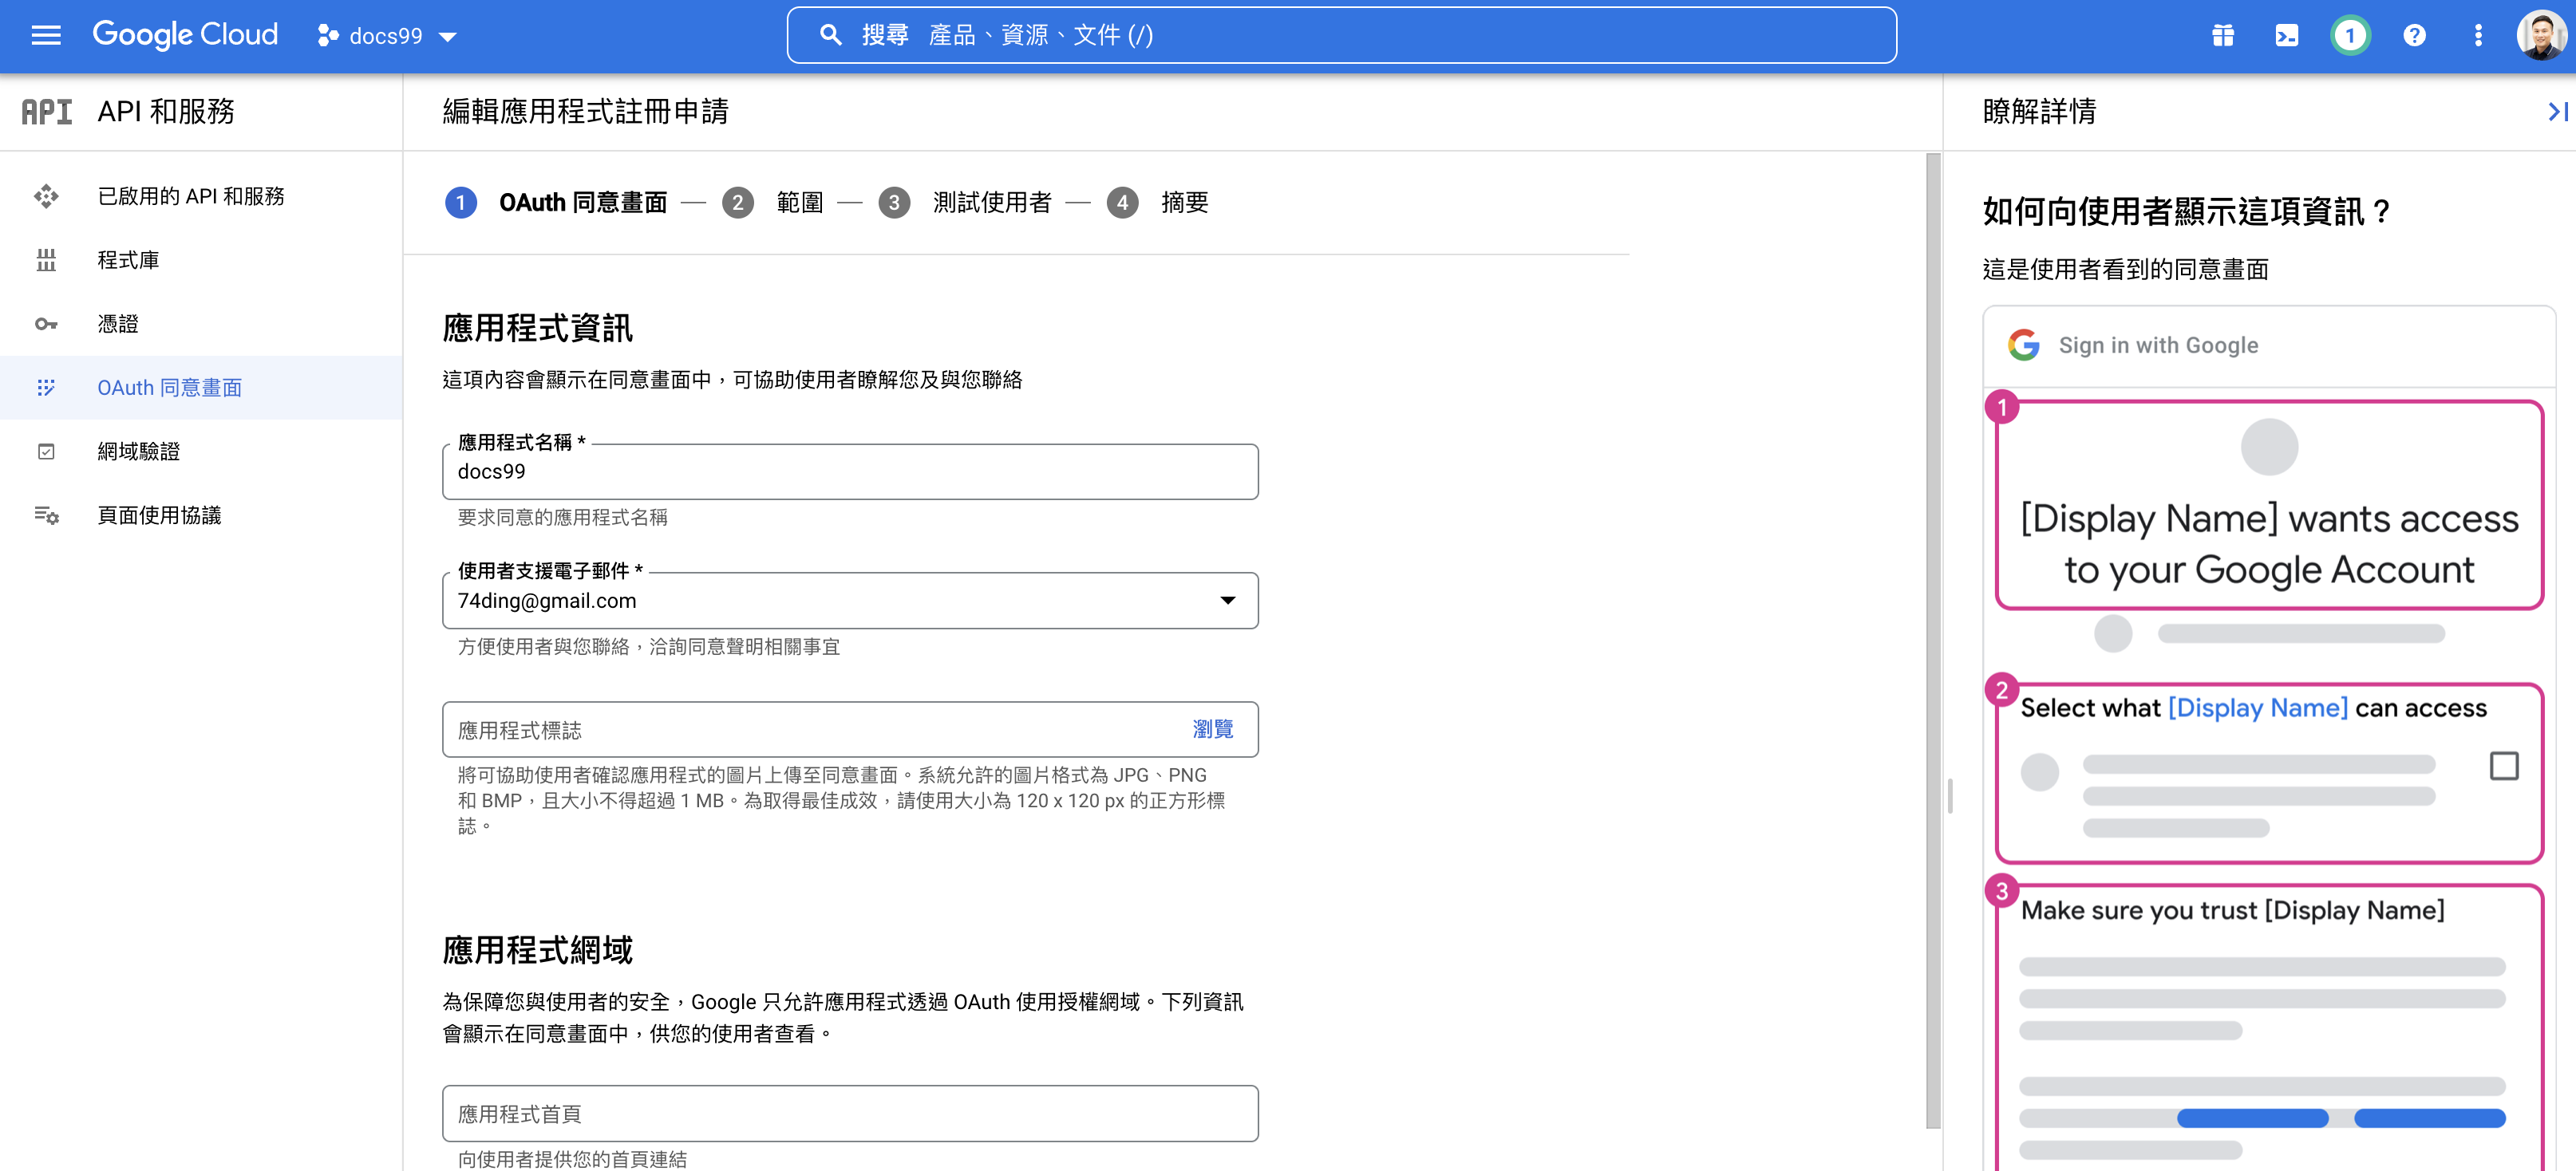Select 網域驗證 sidebar item
Screen dimensions: 2576x1171
pos(138,451)
